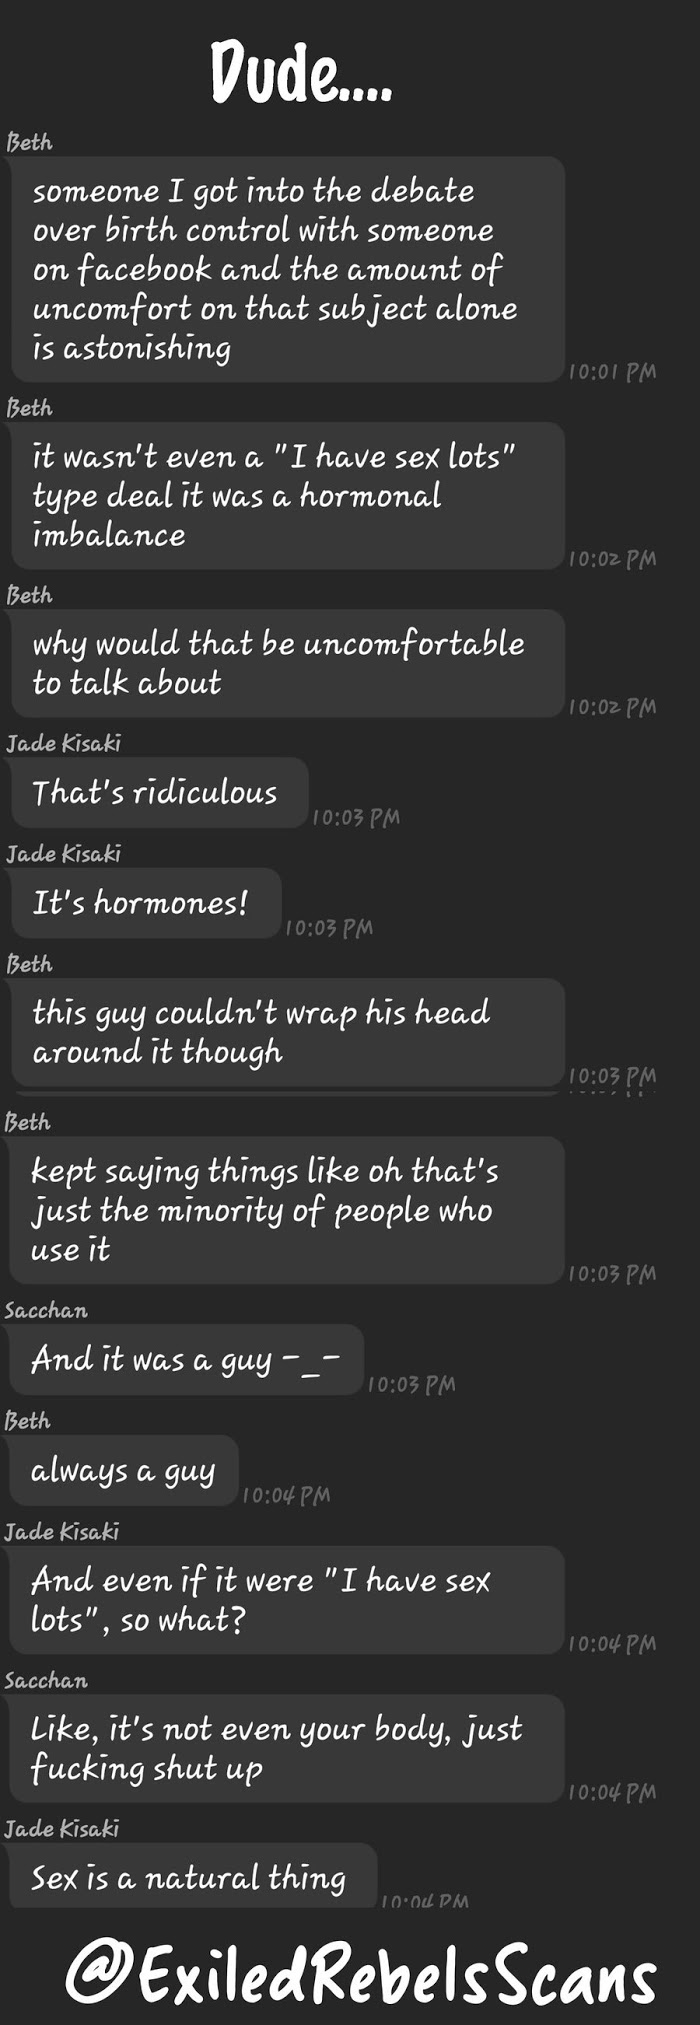Select the "It's hormones!" message bubble
700x2025 pixels.
pos(145,902)
